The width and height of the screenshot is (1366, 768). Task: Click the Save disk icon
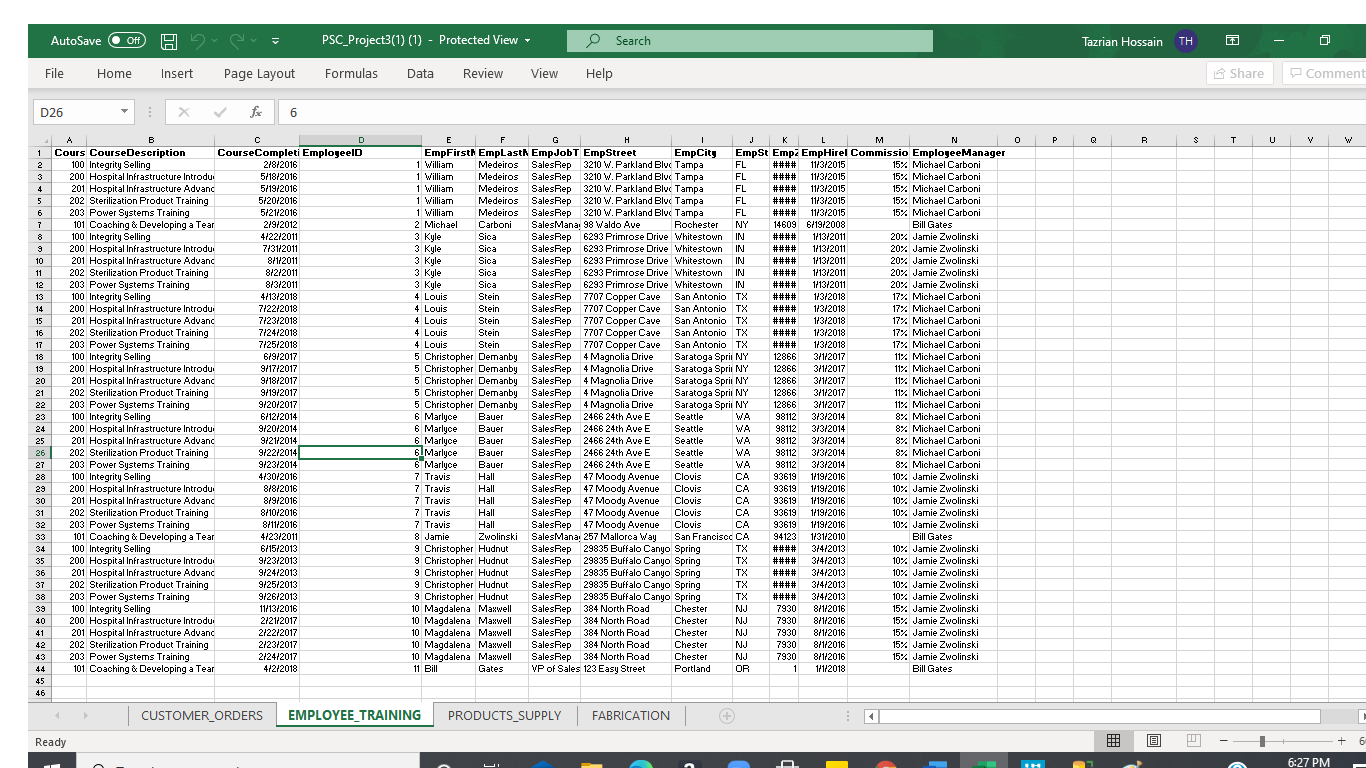point(169,41)
